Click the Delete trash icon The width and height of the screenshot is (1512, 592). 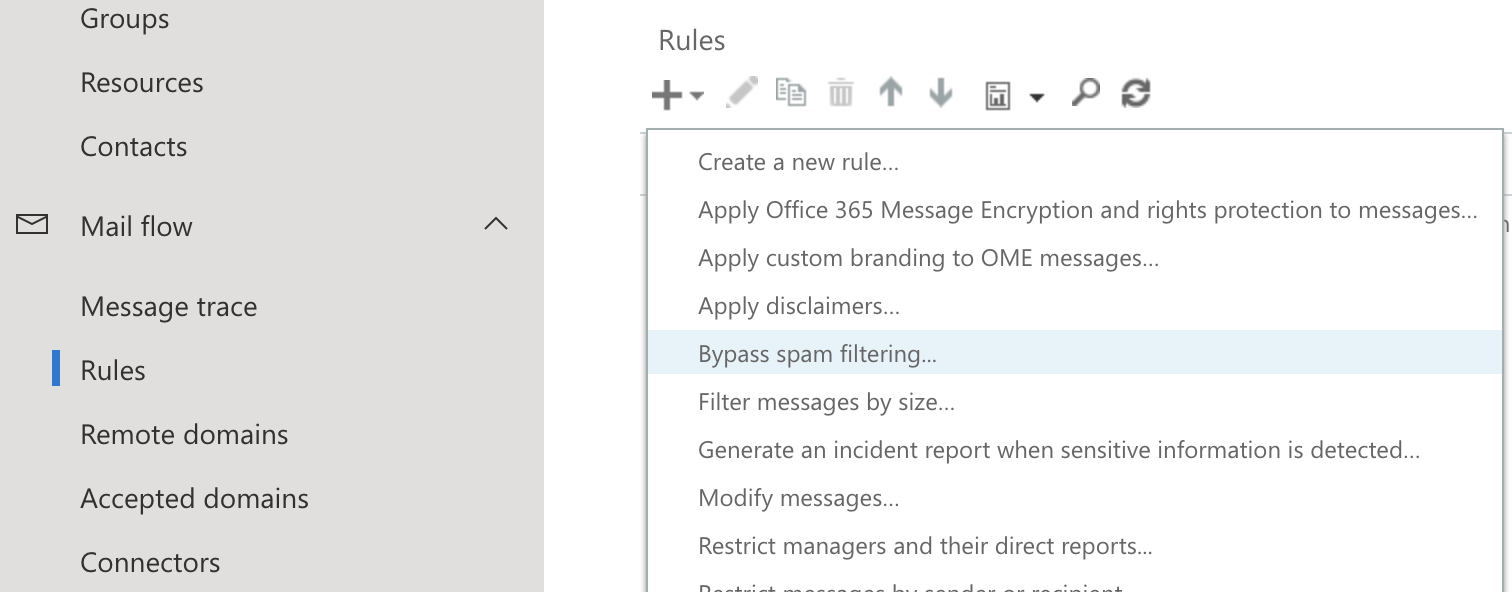(840, 93)
